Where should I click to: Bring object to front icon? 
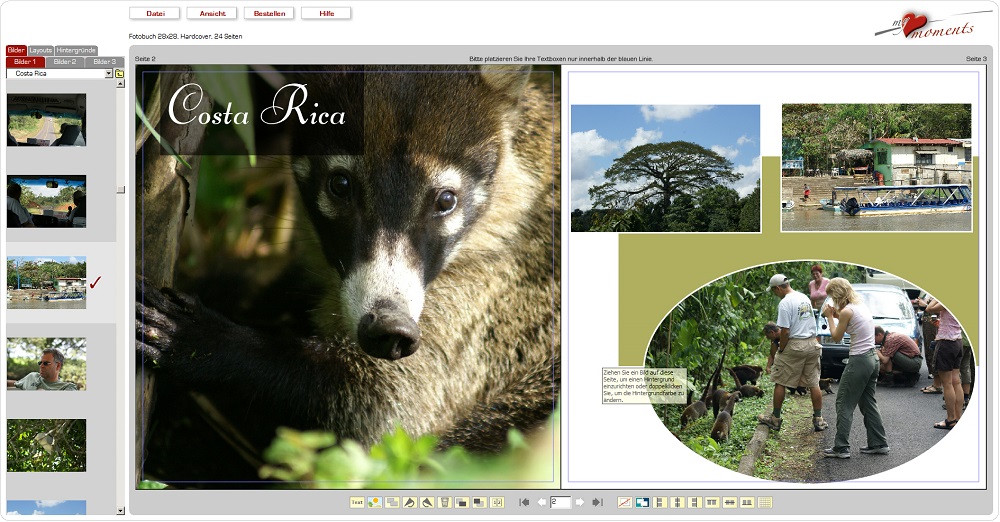click(x=462, y=503)
